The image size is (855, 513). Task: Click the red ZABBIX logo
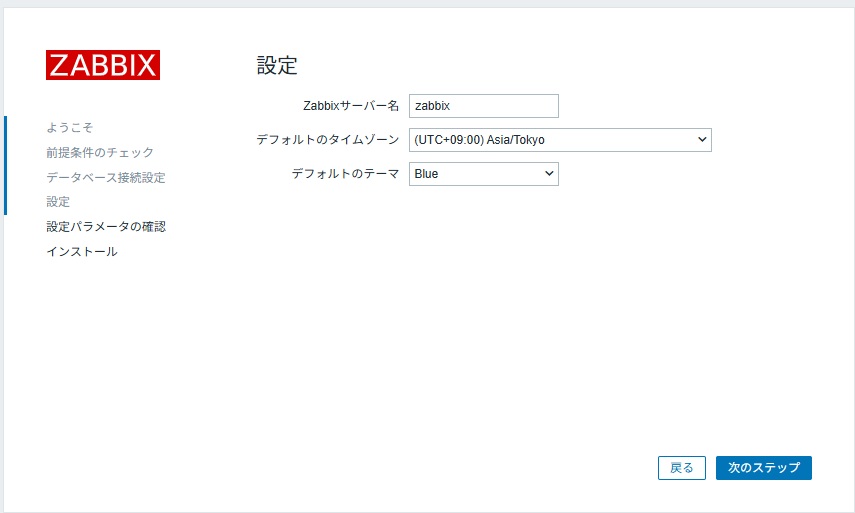coord(103,65)
